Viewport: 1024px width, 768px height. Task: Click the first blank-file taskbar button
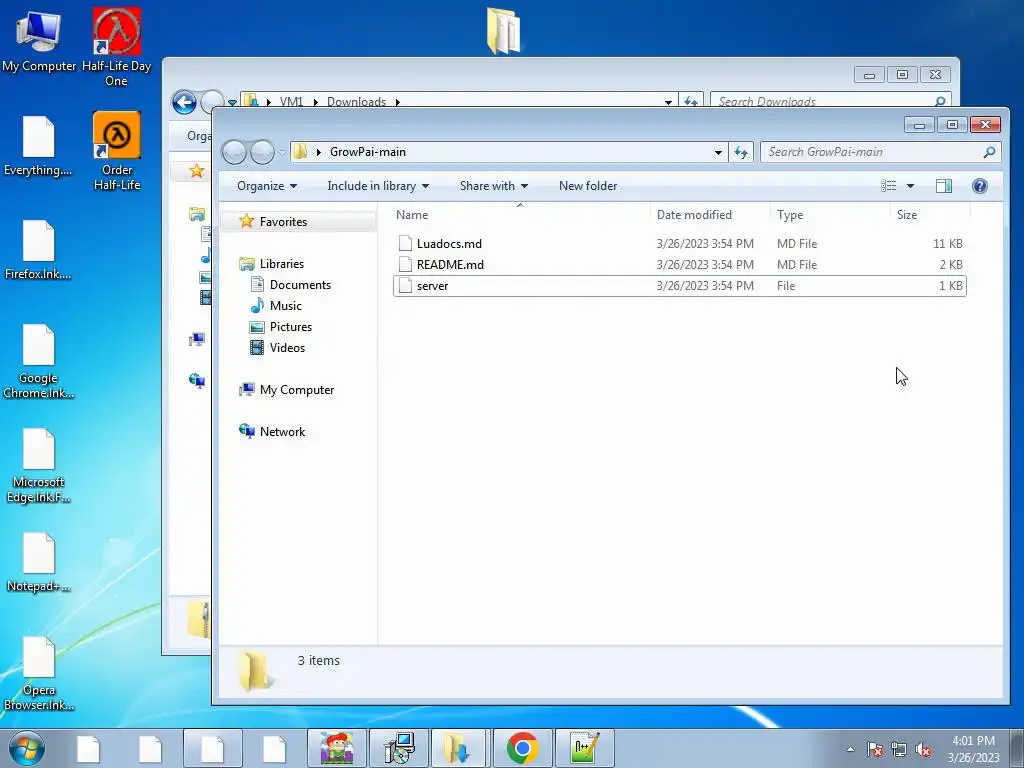tap(88, 748)
